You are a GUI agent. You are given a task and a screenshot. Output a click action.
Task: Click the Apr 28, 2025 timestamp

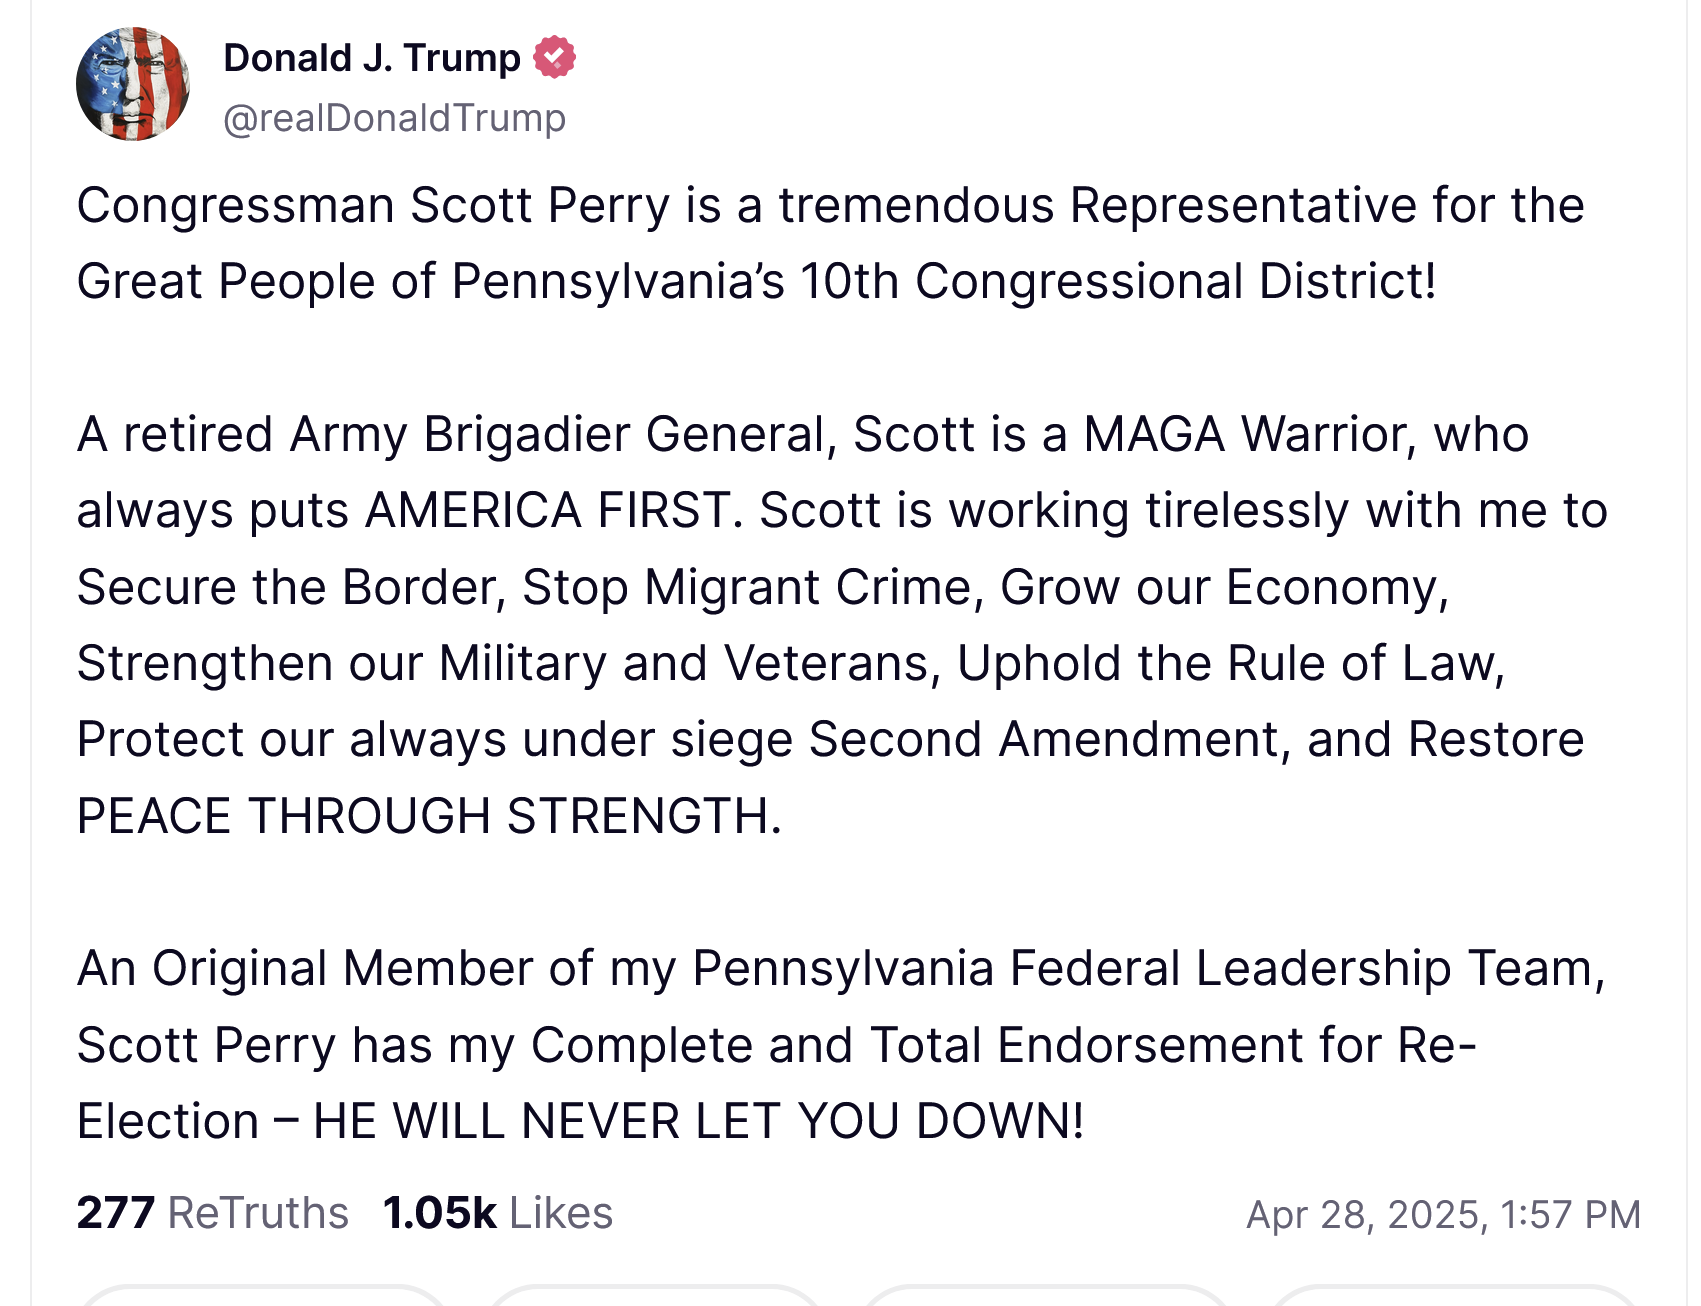1442,1214
